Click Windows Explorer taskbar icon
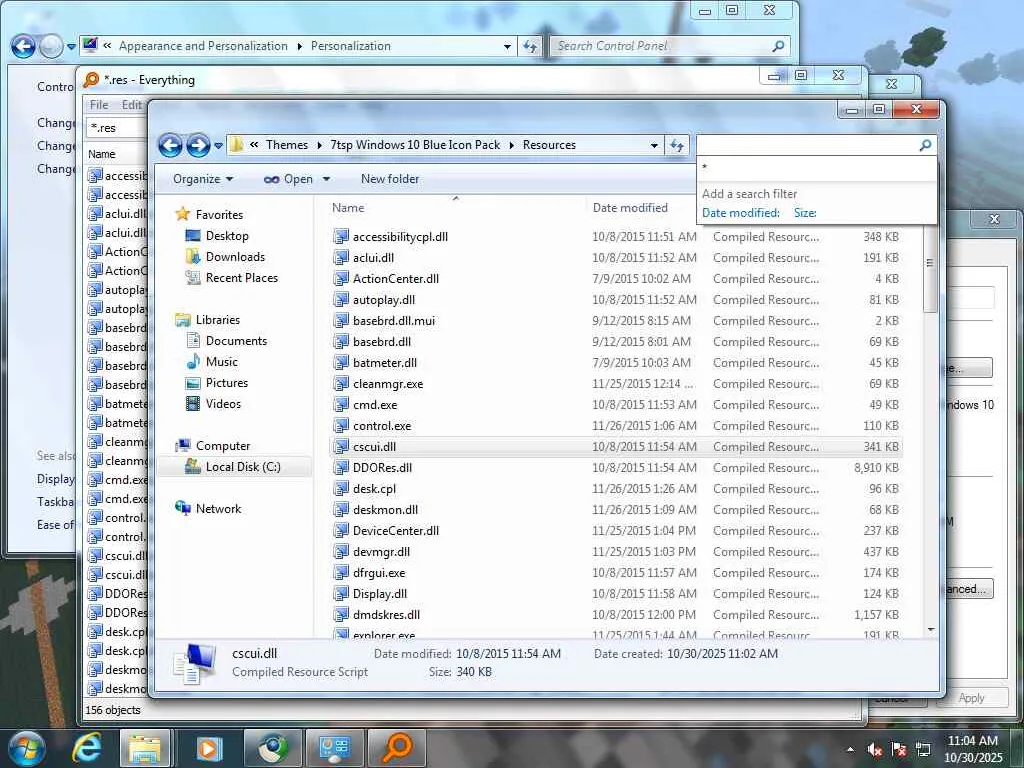The height and width of the screenshot is (768, 1024). click(145, 748)
